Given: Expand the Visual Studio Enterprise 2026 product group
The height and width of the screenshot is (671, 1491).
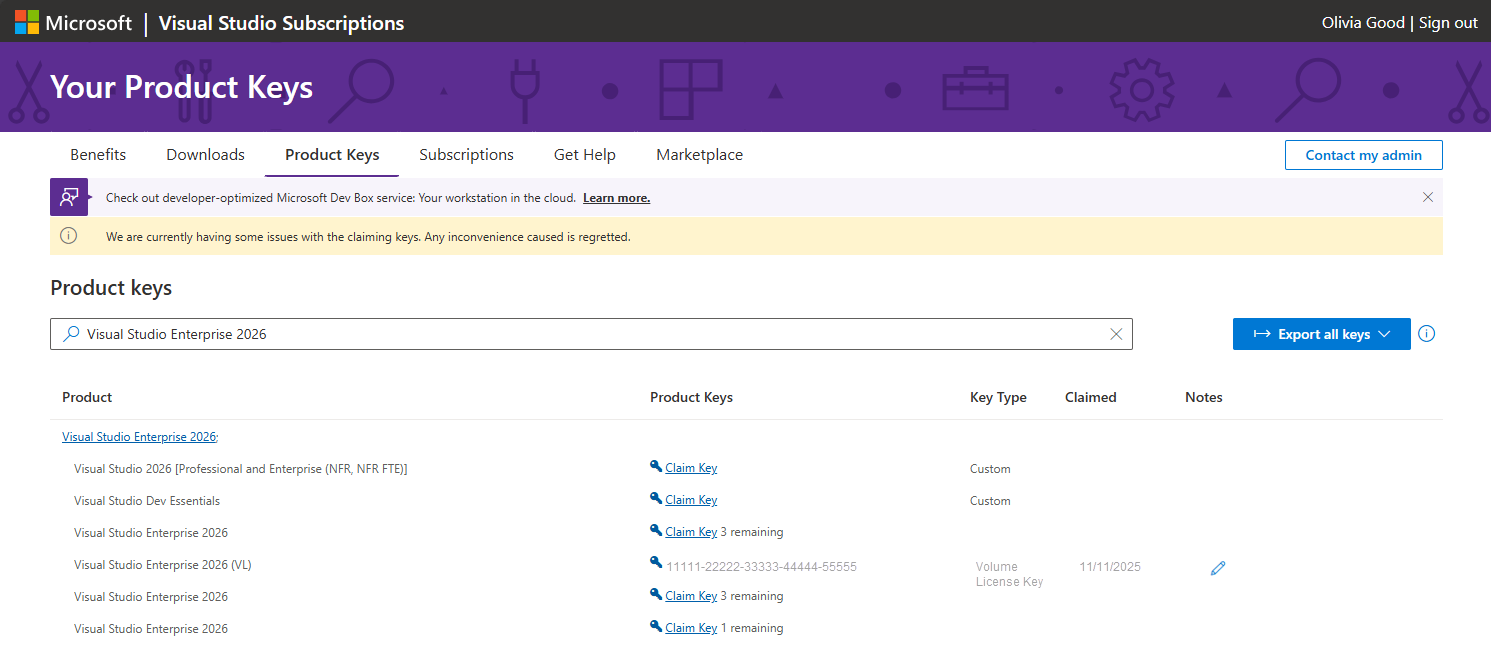Looking at the screenshot, I should [x=138, y=436].
